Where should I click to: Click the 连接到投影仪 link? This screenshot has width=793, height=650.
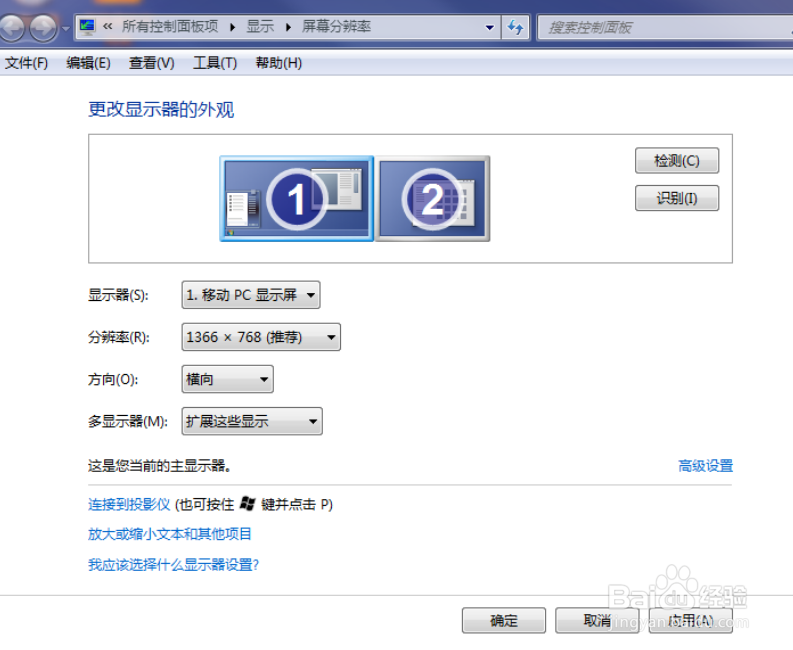129,504
